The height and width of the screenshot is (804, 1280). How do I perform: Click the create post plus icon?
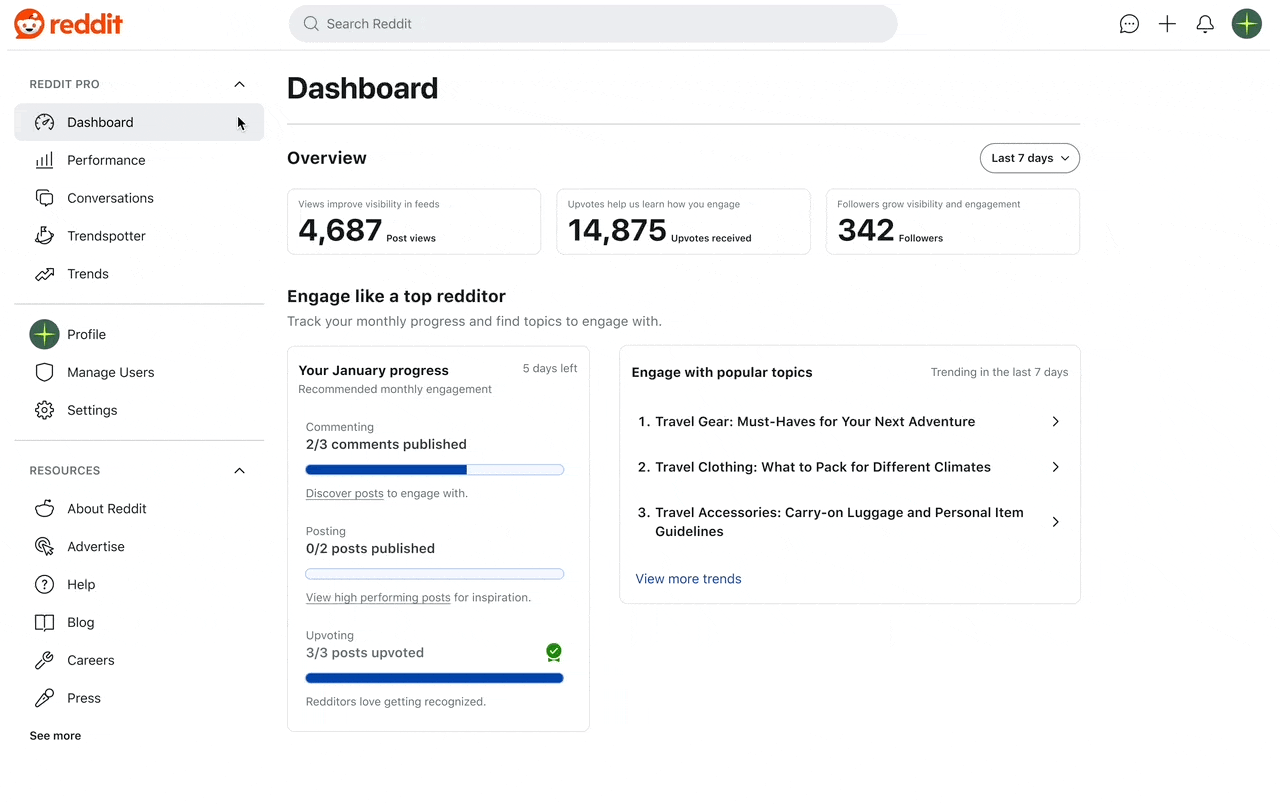click(1167, 23)
